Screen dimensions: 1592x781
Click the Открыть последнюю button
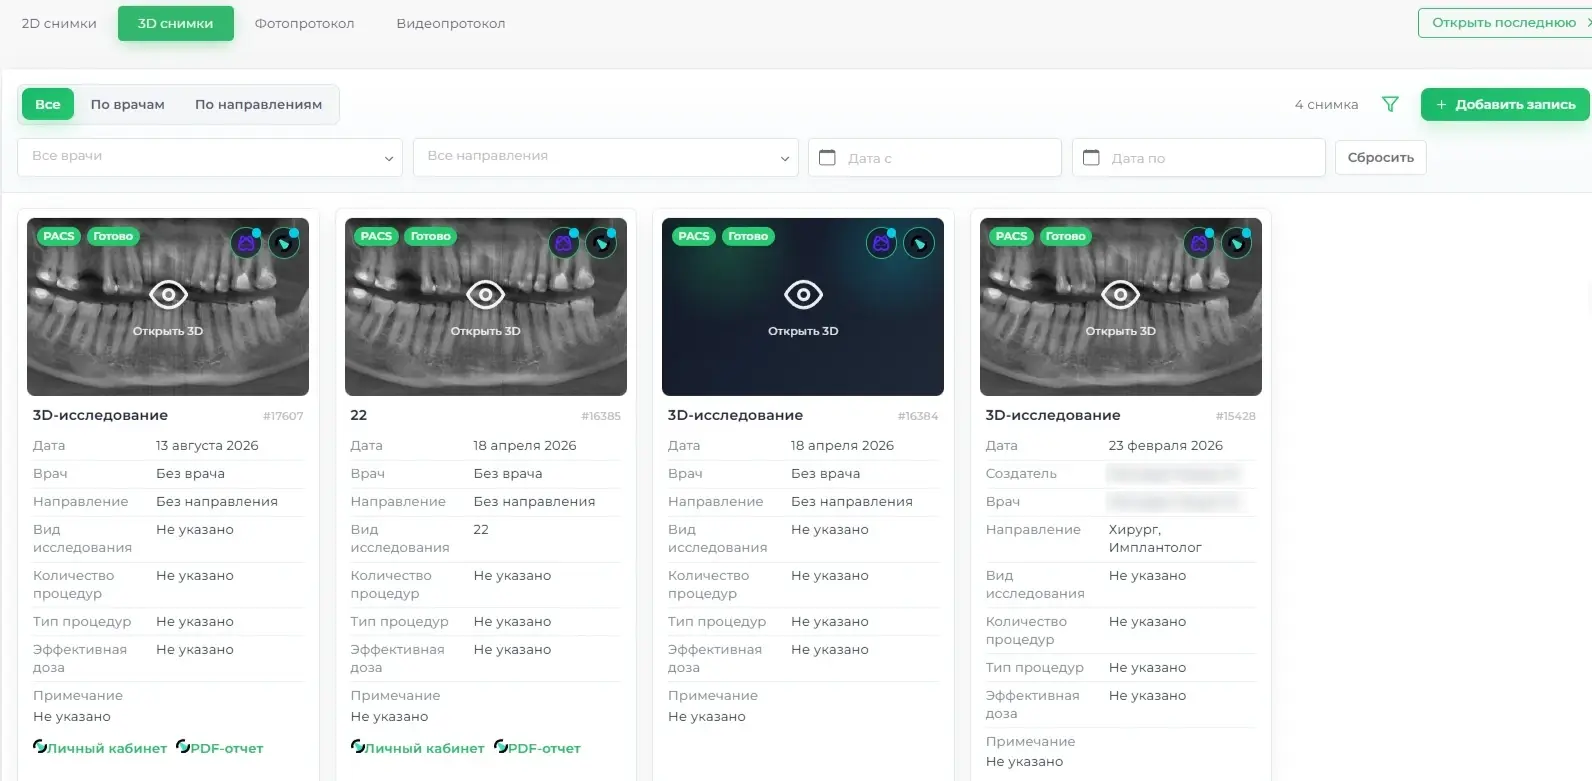1505,23
